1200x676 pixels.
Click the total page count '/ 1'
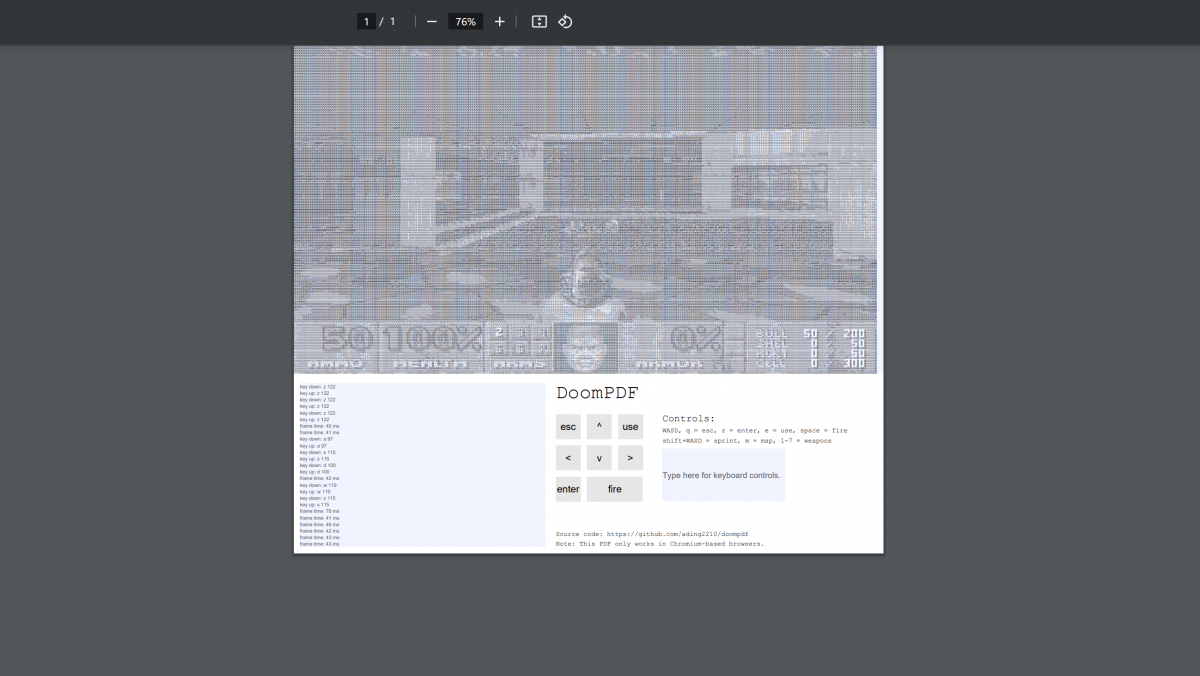pyautogui.click(x=388, y=21)
